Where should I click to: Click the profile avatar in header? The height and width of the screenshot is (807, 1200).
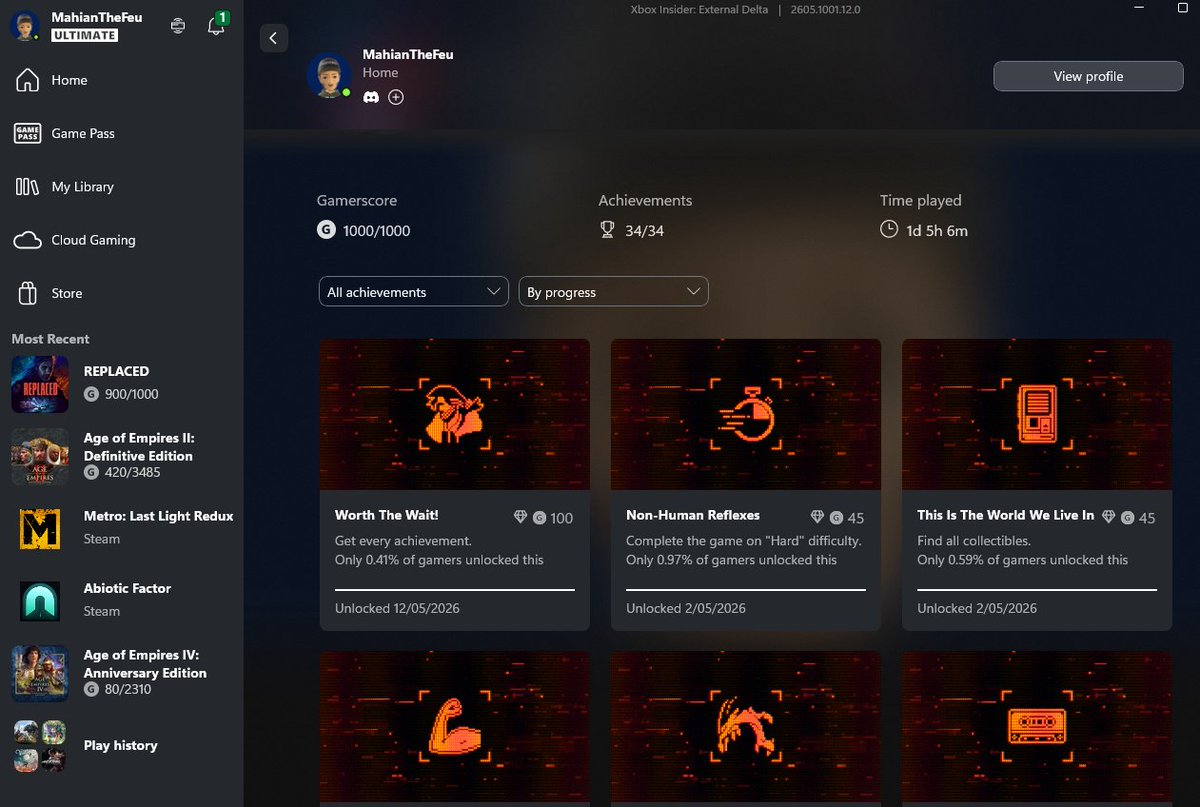point(329,75)
